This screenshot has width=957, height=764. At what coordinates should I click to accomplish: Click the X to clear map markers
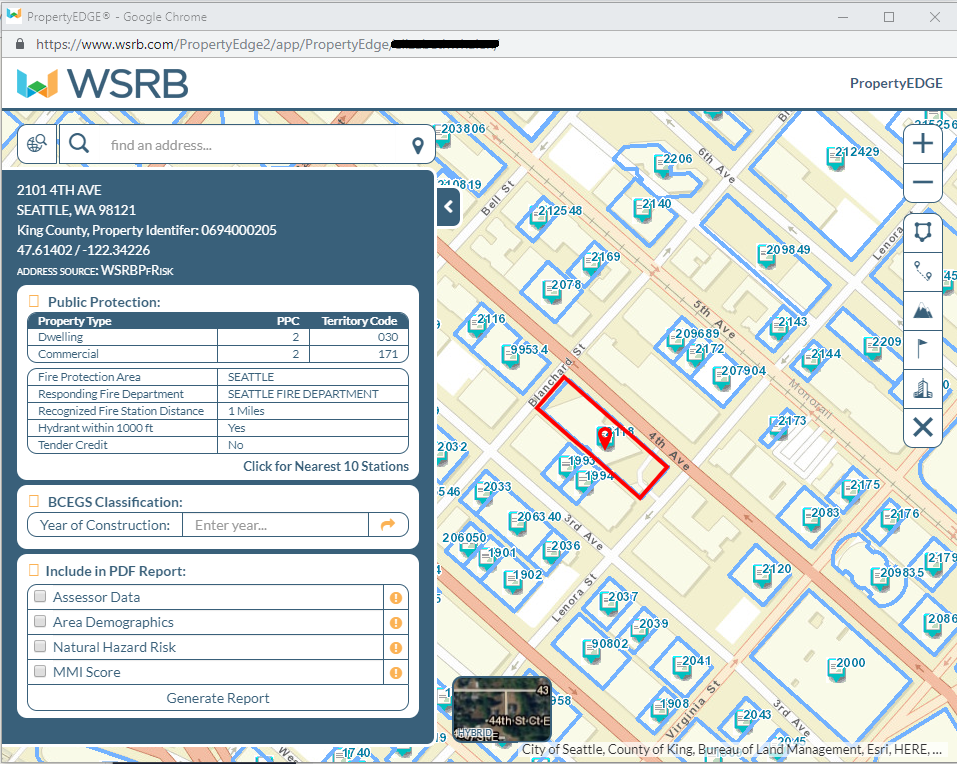pyautogui.click(x=922, y=428)
